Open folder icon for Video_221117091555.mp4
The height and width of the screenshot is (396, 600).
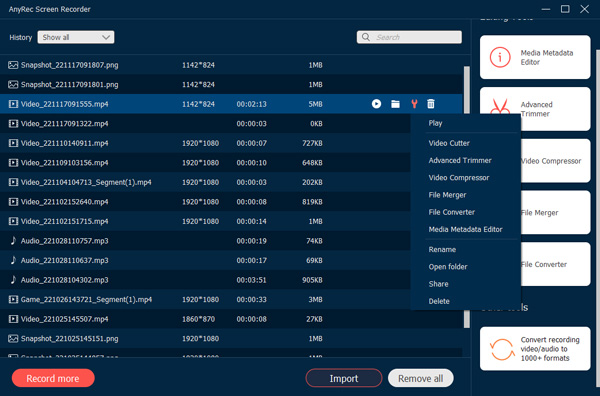tap(395, 104)
